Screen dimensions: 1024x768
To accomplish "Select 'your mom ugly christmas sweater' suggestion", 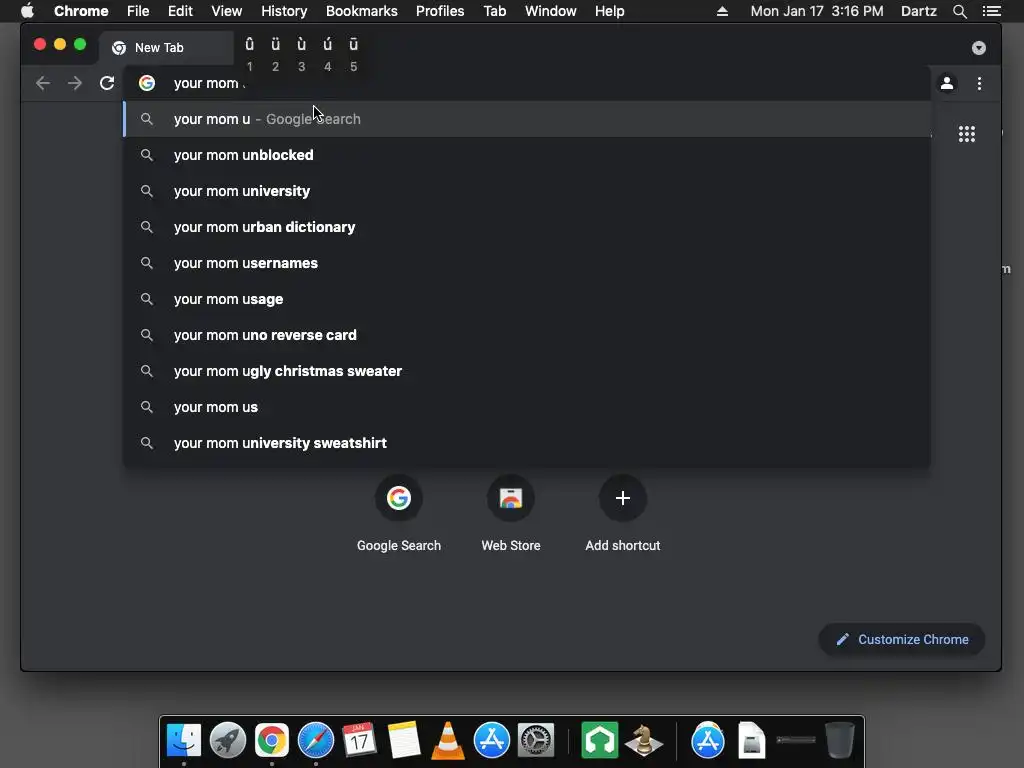I will coord(527,370).
